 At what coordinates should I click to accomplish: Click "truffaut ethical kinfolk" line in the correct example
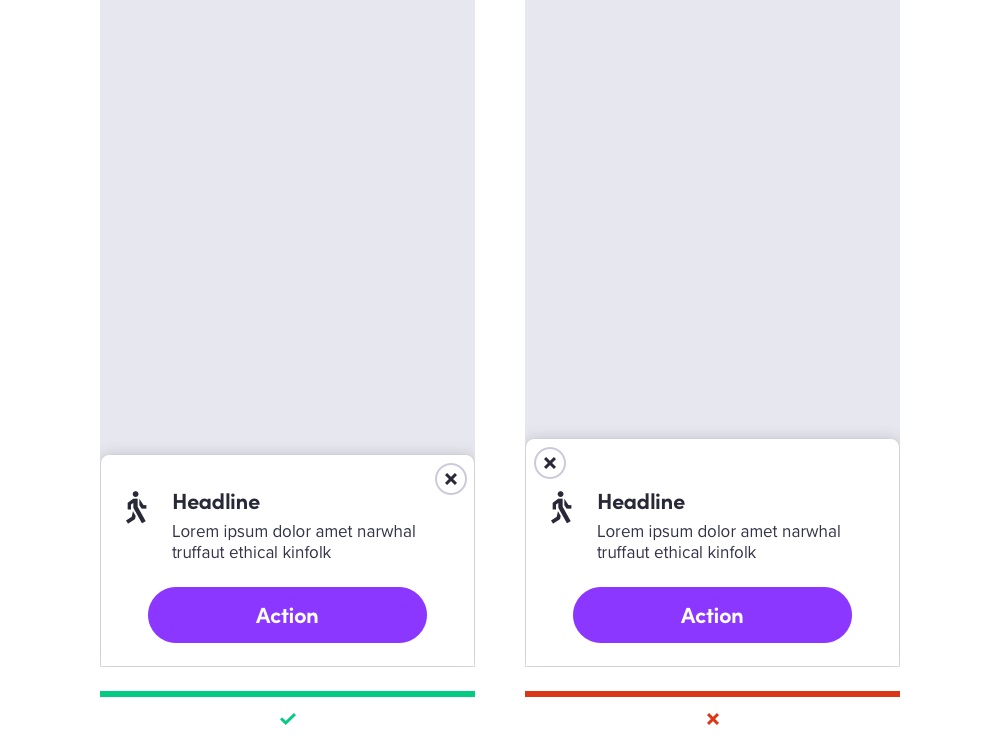[251, 553]
